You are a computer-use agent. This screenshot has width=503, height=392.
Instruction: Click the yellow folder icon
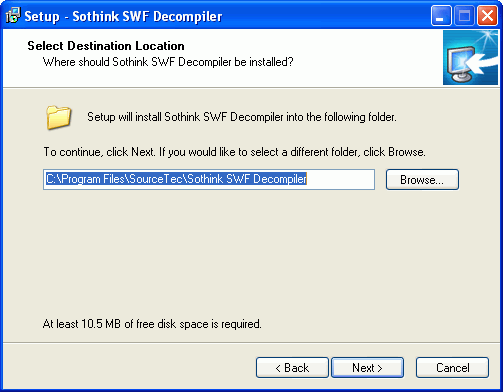pyautogui.click(x=58, y=117)
